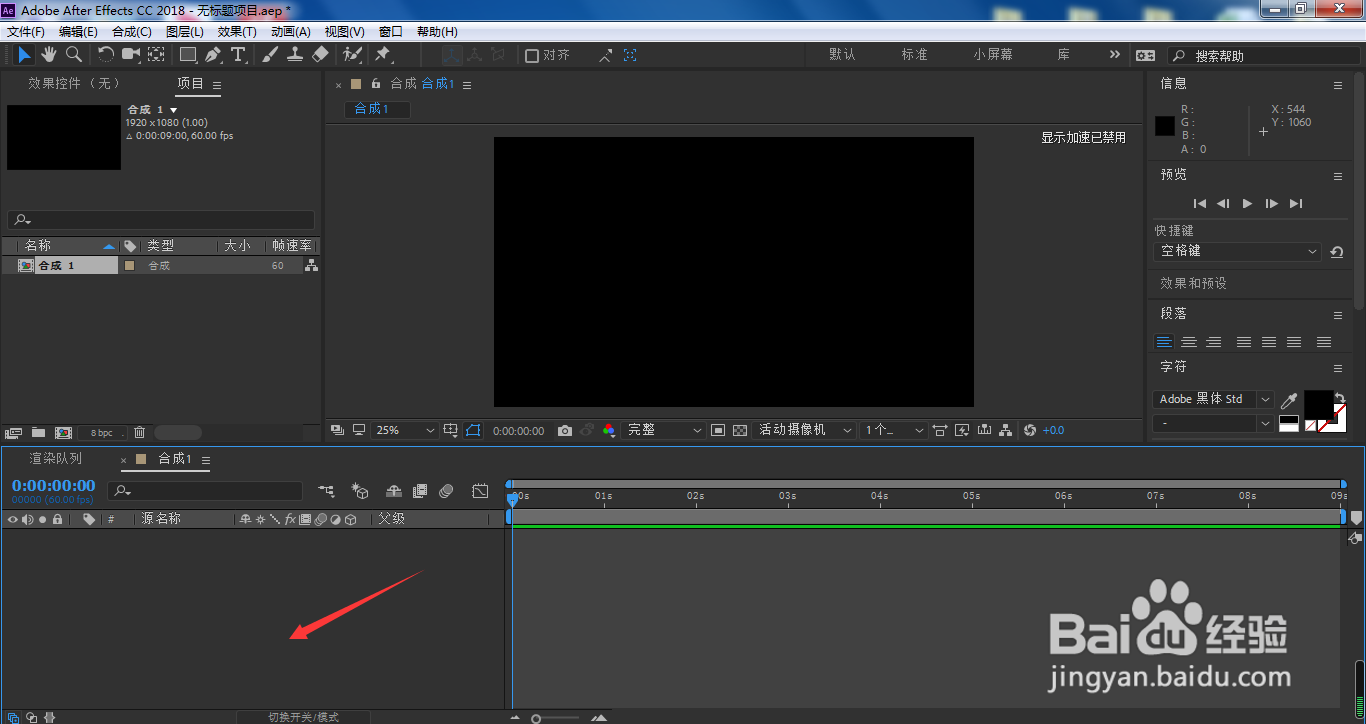The width and height of the screenshot is (1366, 724).
Task: Switch to the 渲染队列 tab
Action: point(56,459)
